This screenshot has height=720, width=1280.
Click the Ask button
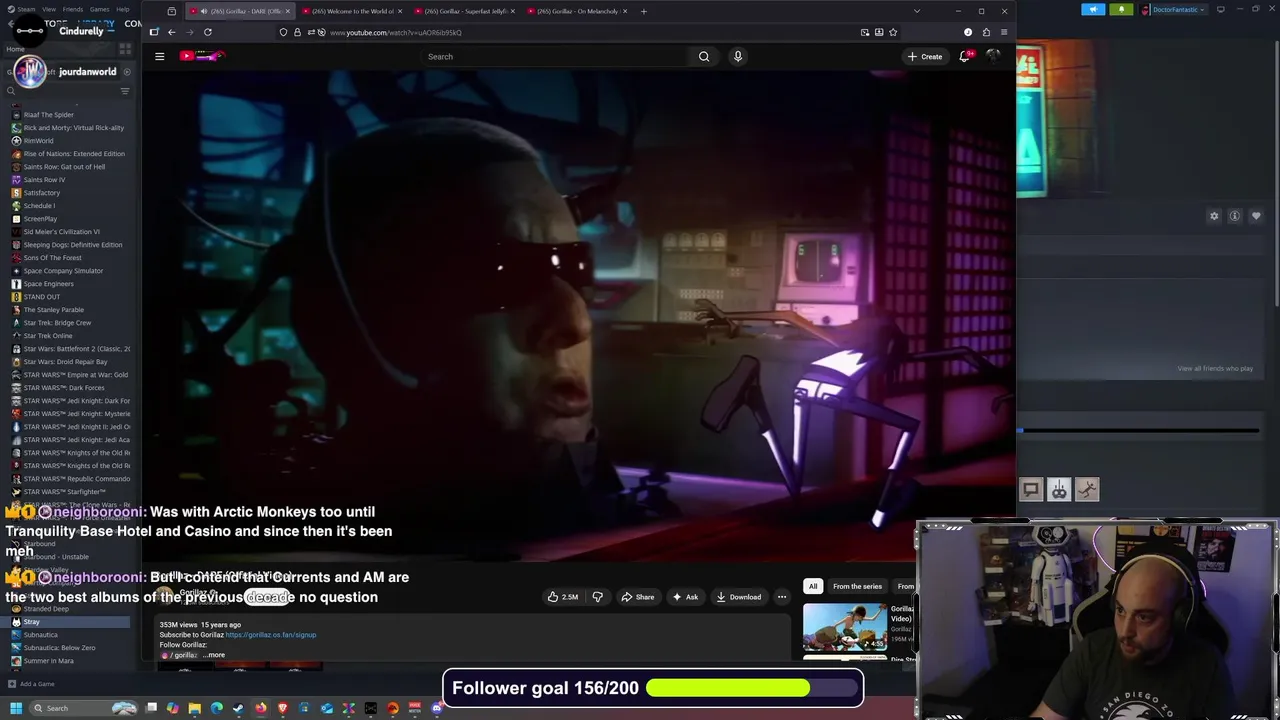click(x=685, y=597)
